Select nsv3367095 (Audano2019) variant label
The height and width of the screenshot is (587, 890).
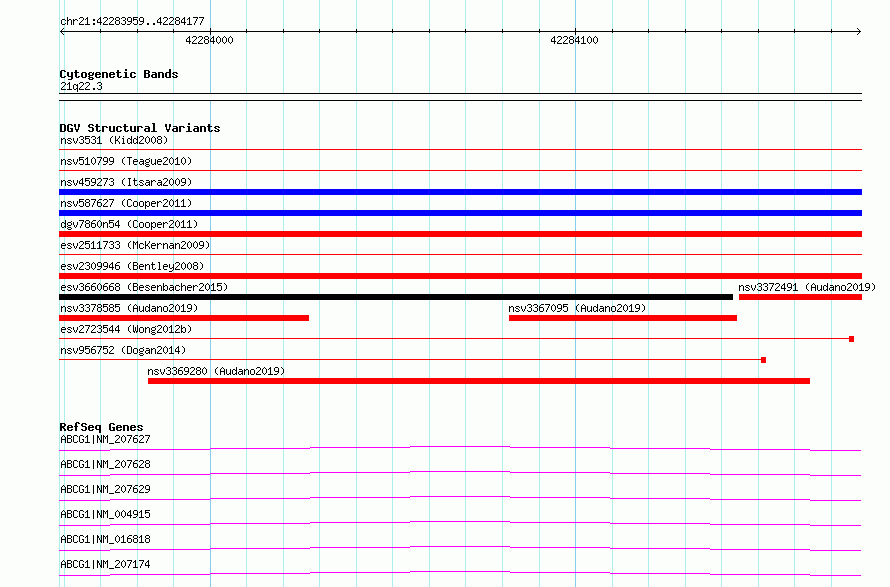click(x=577, y=308)
